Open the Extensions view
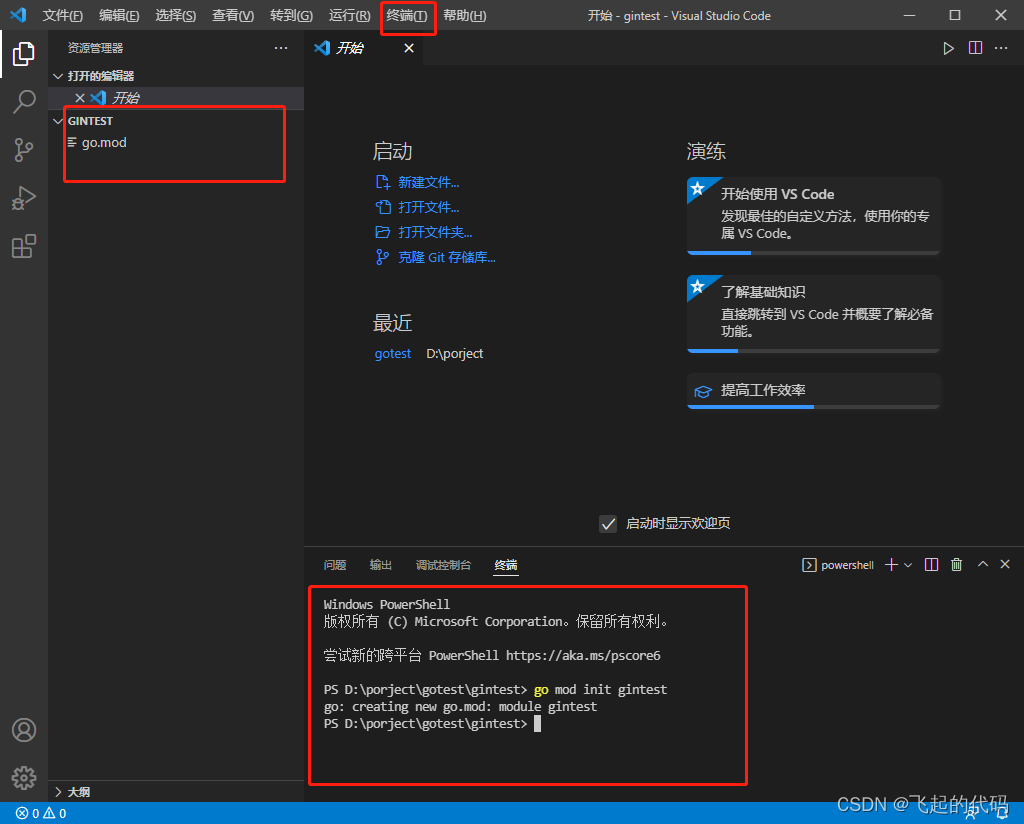 point(24,246)
